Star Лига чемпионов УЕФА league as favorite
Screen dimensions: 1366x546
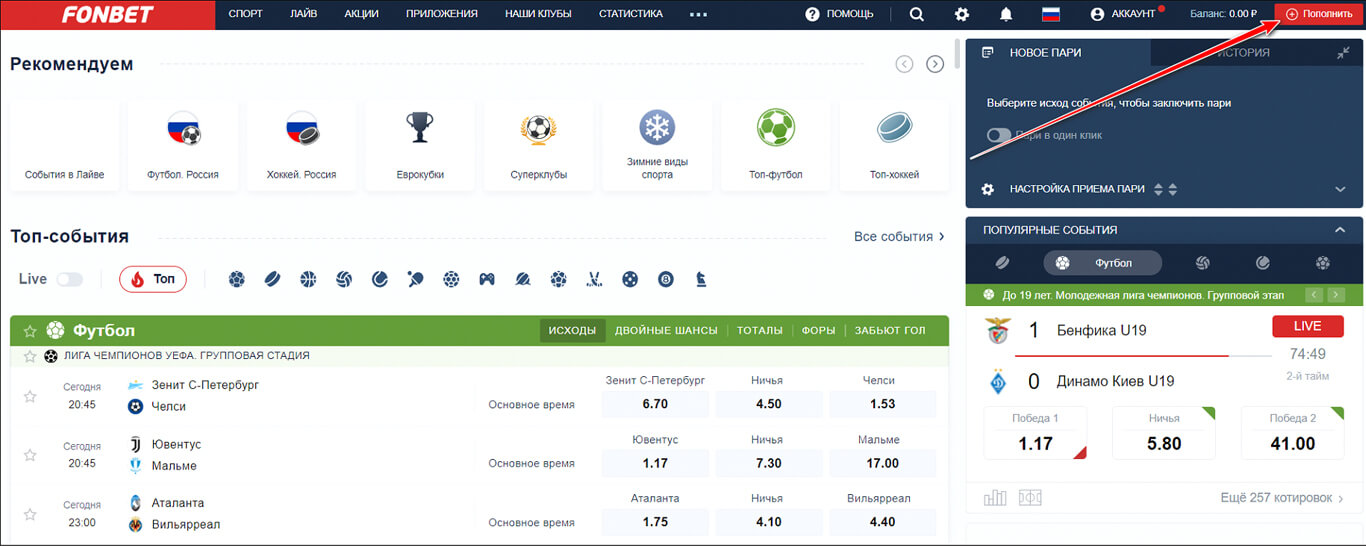point(30,356)
